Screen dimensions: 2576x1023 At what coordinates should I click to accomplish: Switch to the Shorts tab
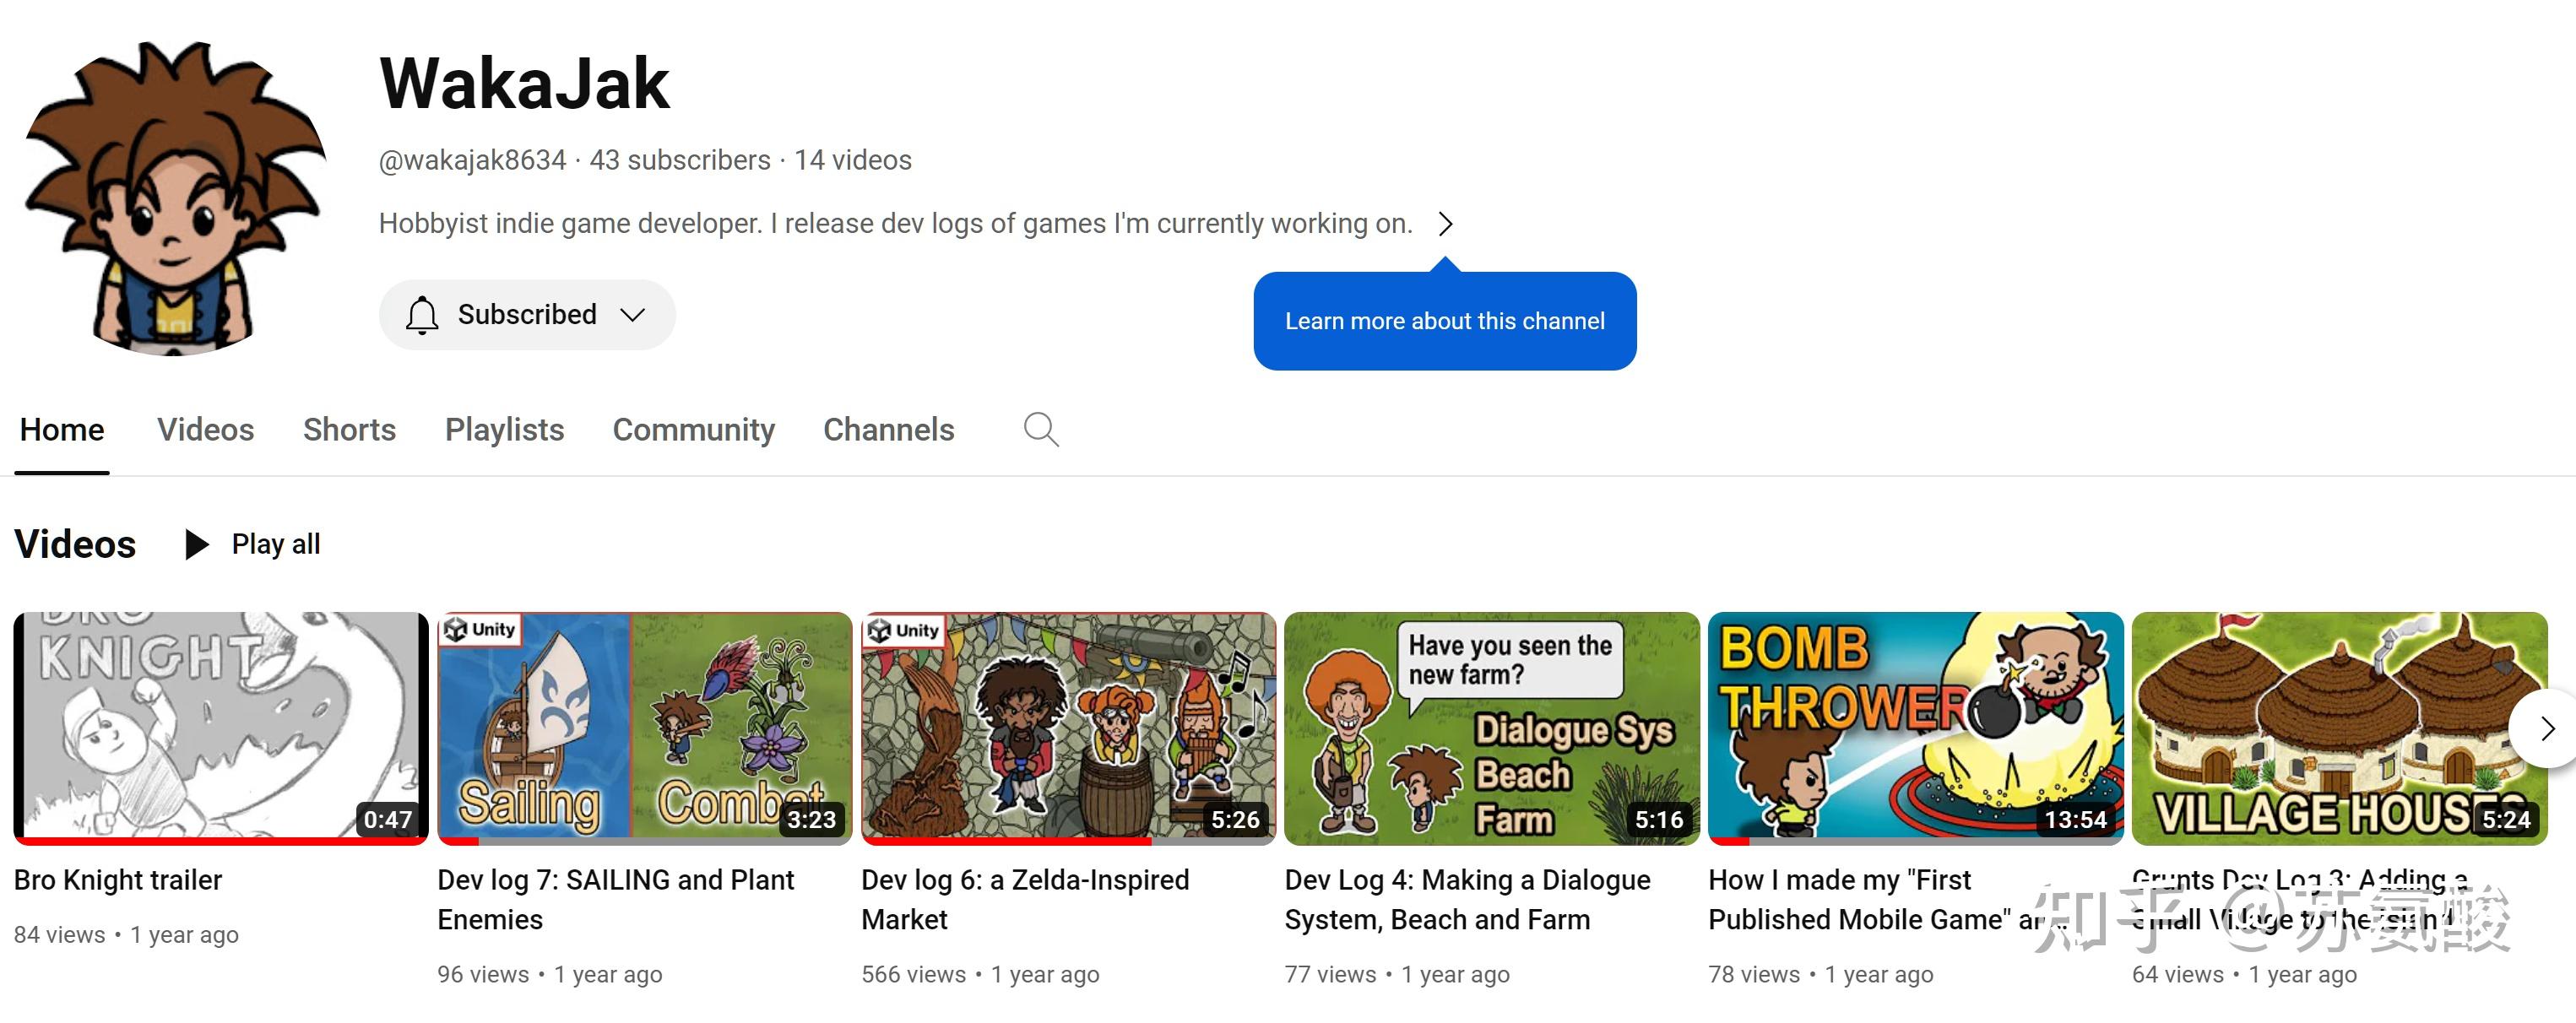click(349, 430)
